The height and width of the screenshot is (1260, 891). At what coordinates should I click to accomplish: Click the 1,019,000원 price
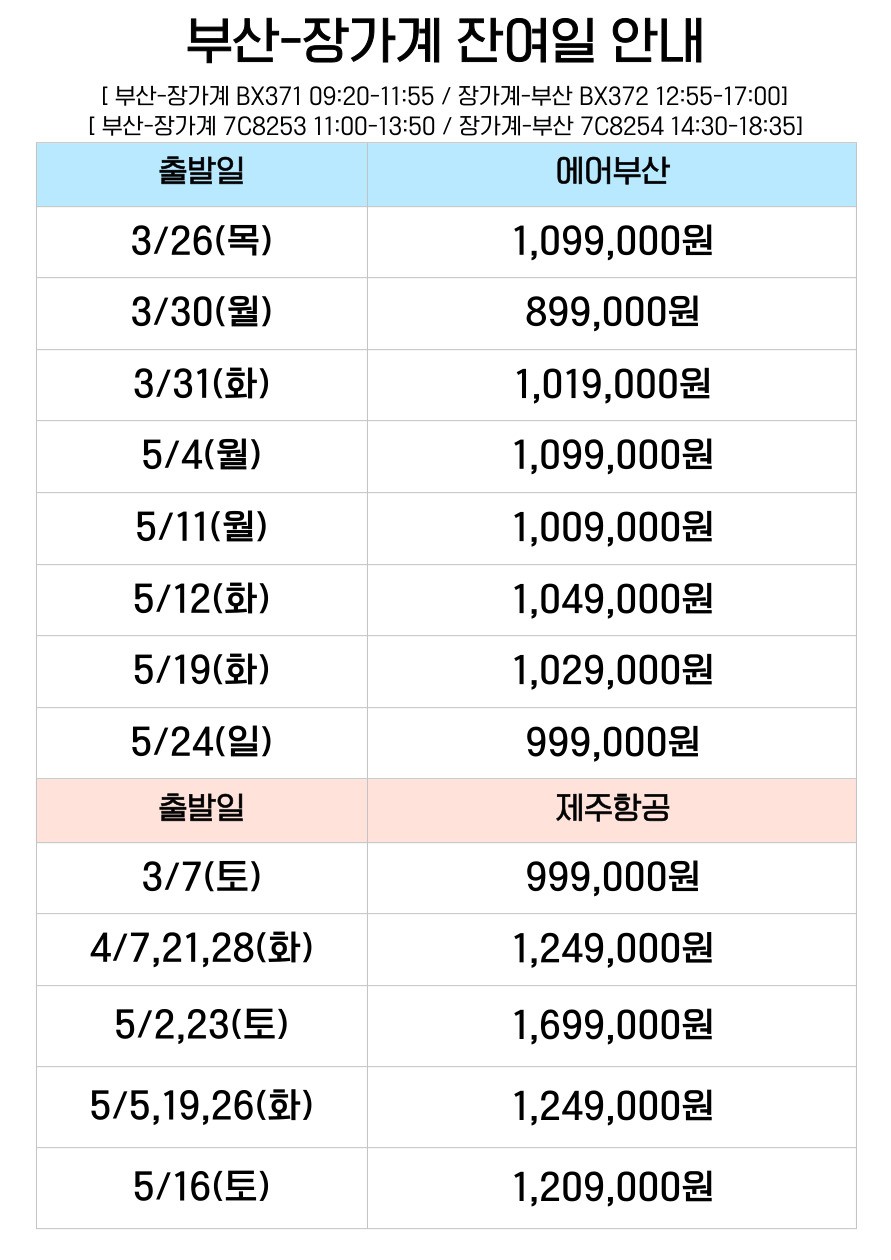tap(611, 384)
